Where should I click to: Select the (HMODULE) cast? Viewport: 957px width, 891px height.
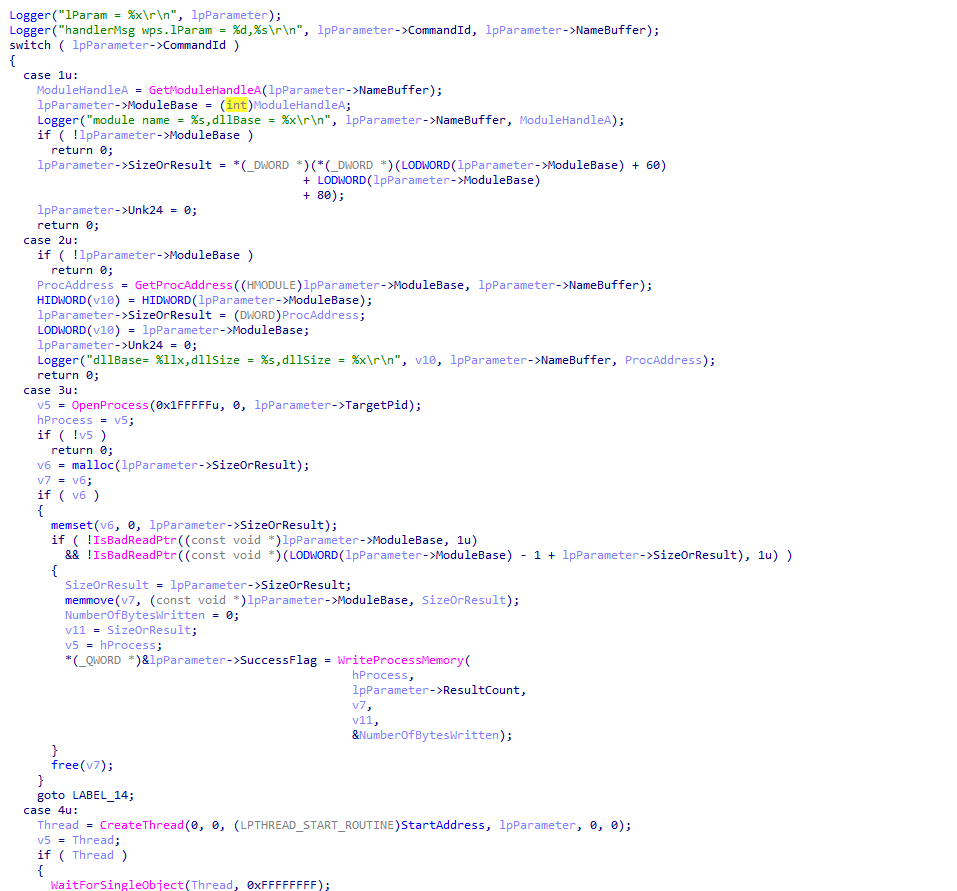pyautogui.click(x=272, y=286)
